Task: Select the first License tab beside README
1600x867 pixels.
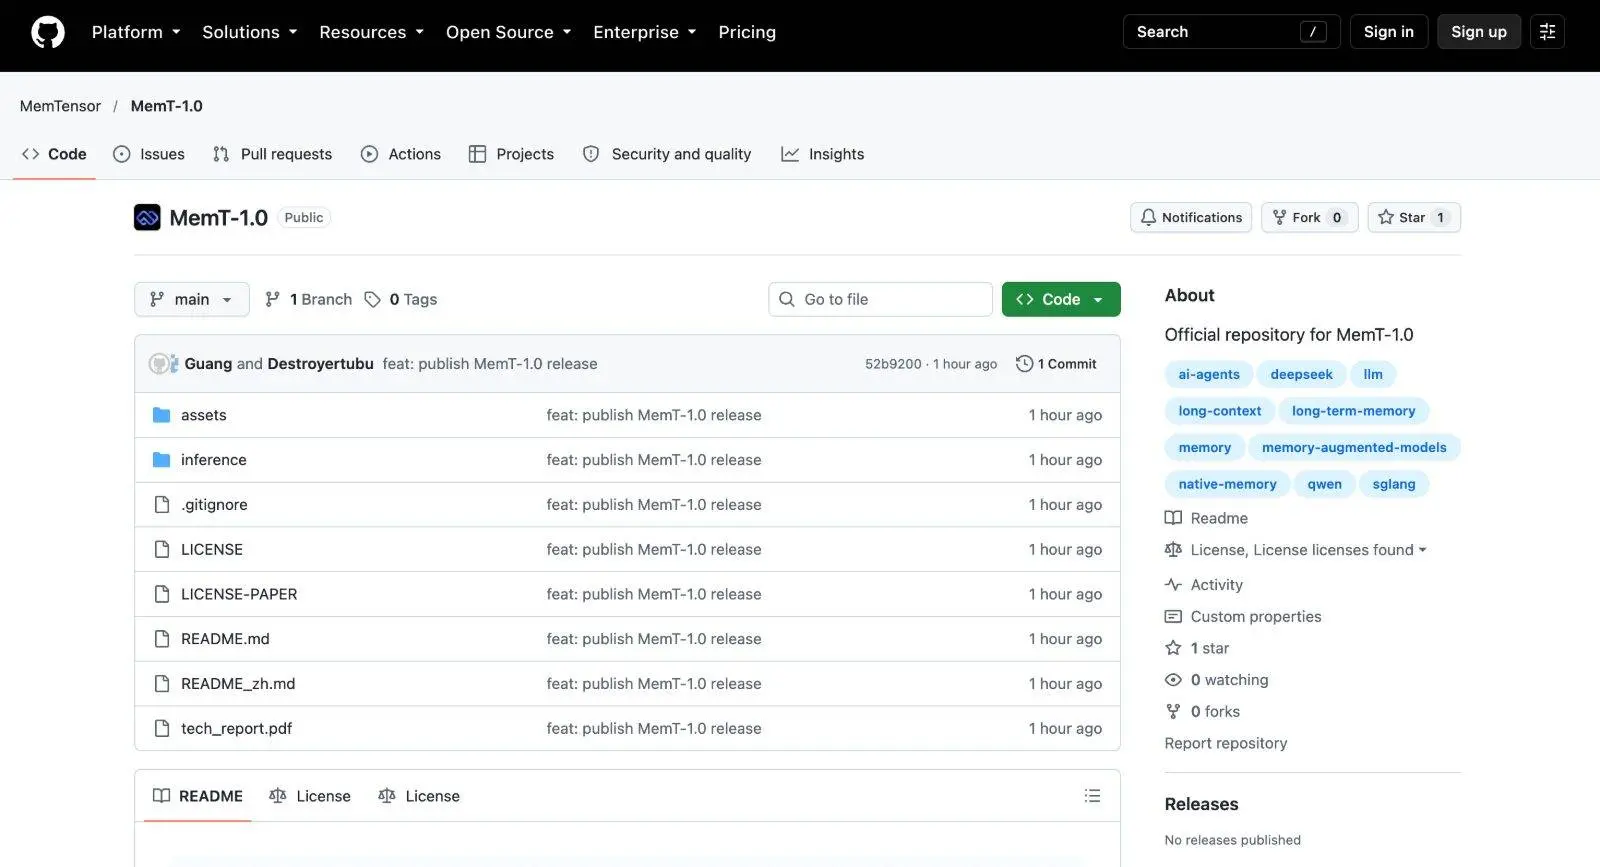Action: (x=310, y=796)
